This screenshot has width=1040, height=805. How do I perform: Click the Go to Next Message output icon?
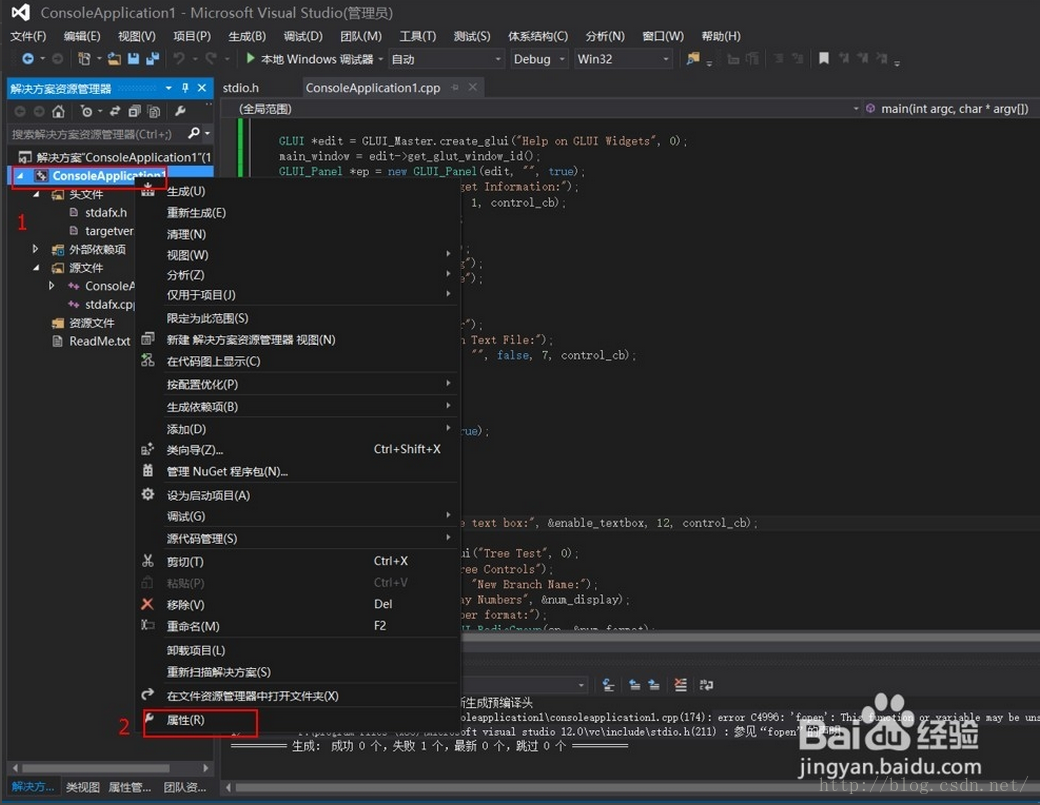(x=654, y=685)
